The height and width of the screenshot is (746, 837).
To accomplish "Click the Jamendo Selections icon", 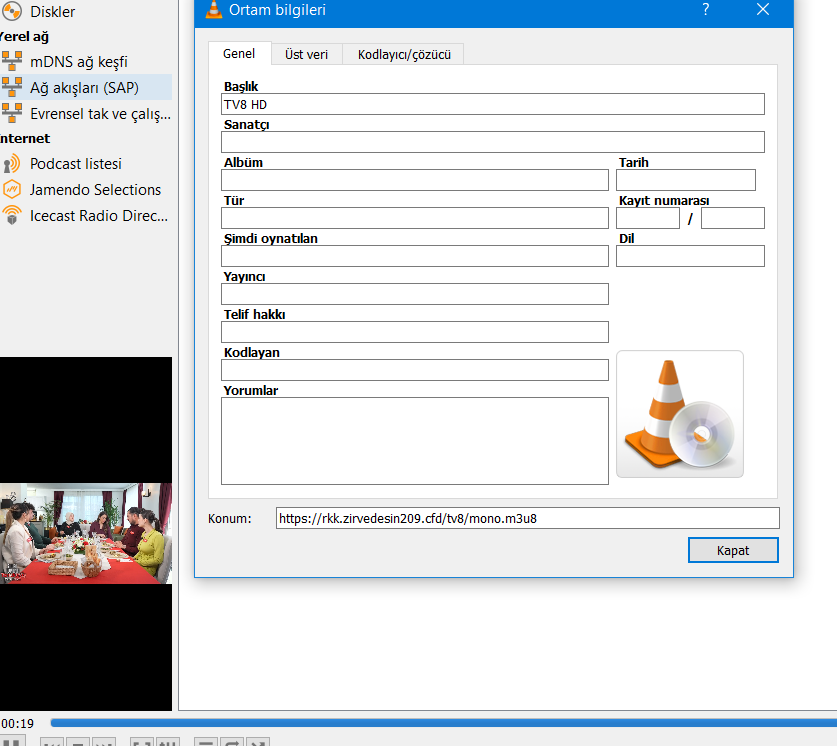I will point(12,190).
